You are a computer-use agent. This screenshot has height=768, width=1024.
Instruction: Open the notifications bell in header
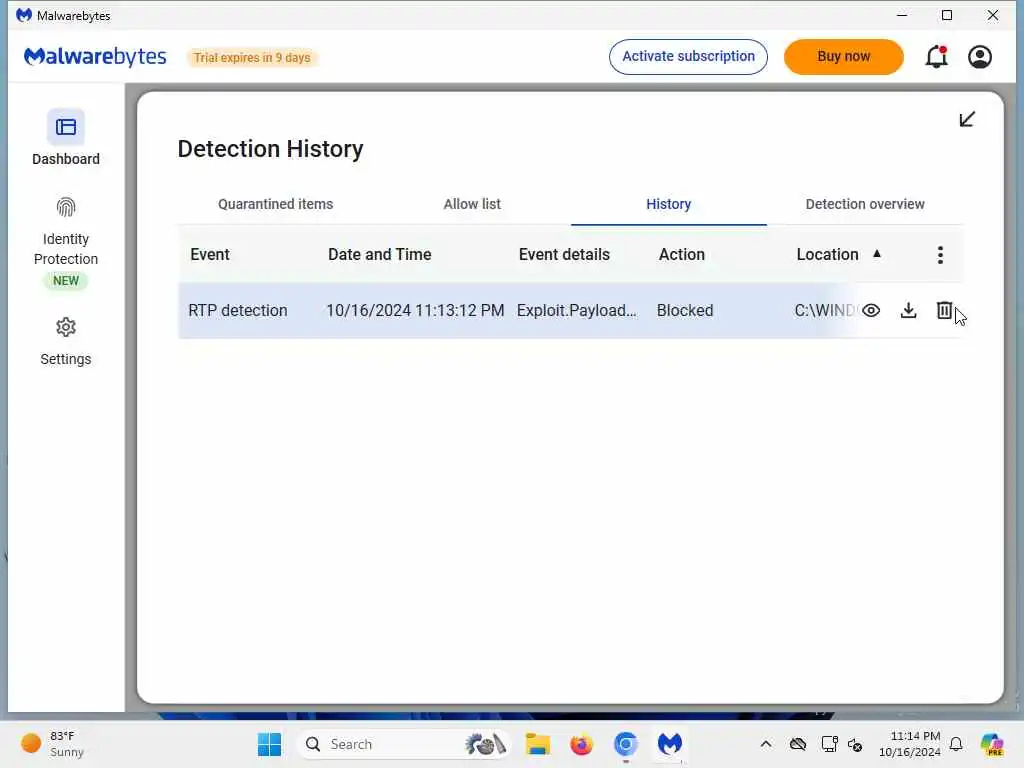tap(936, 57)
